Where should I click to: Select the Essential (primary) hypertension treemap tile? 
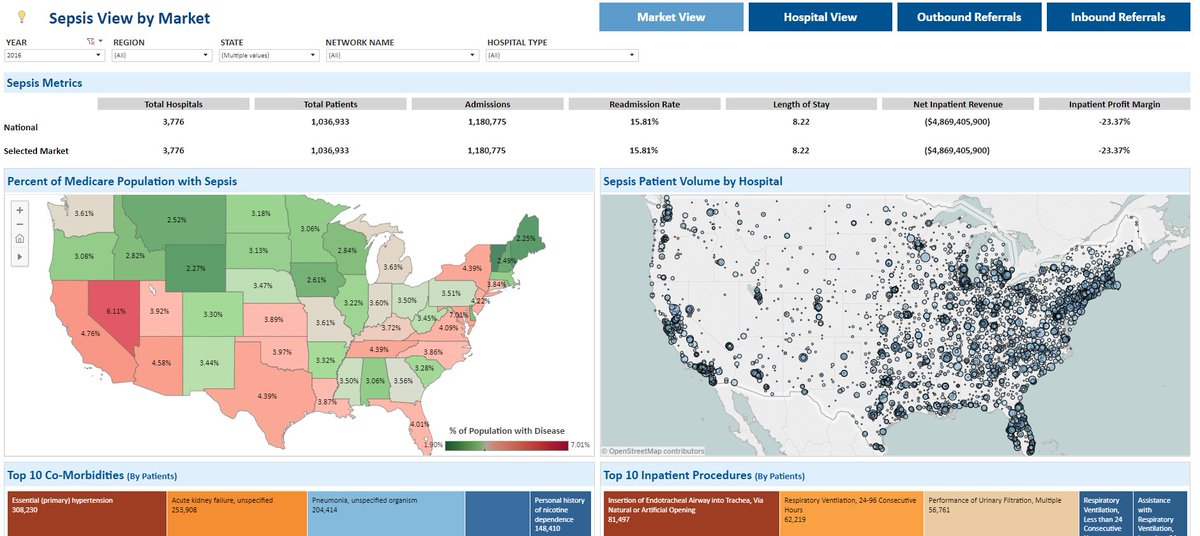point(87,513)
